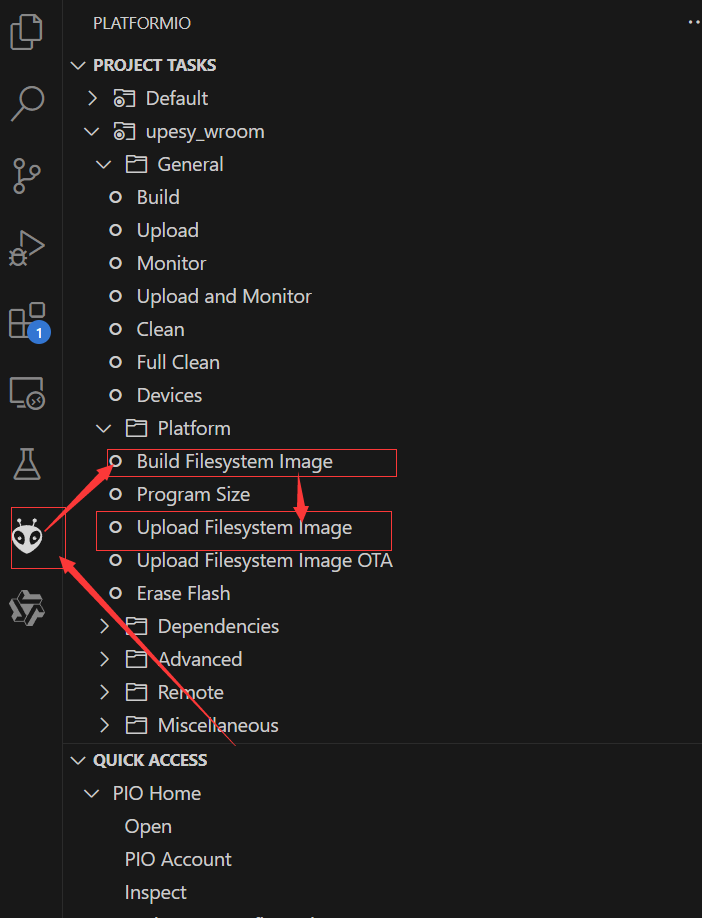The height and width of the screenshot is (918, 702).
Task: Click the circle icon beside Clean
Action: point(116,330)
